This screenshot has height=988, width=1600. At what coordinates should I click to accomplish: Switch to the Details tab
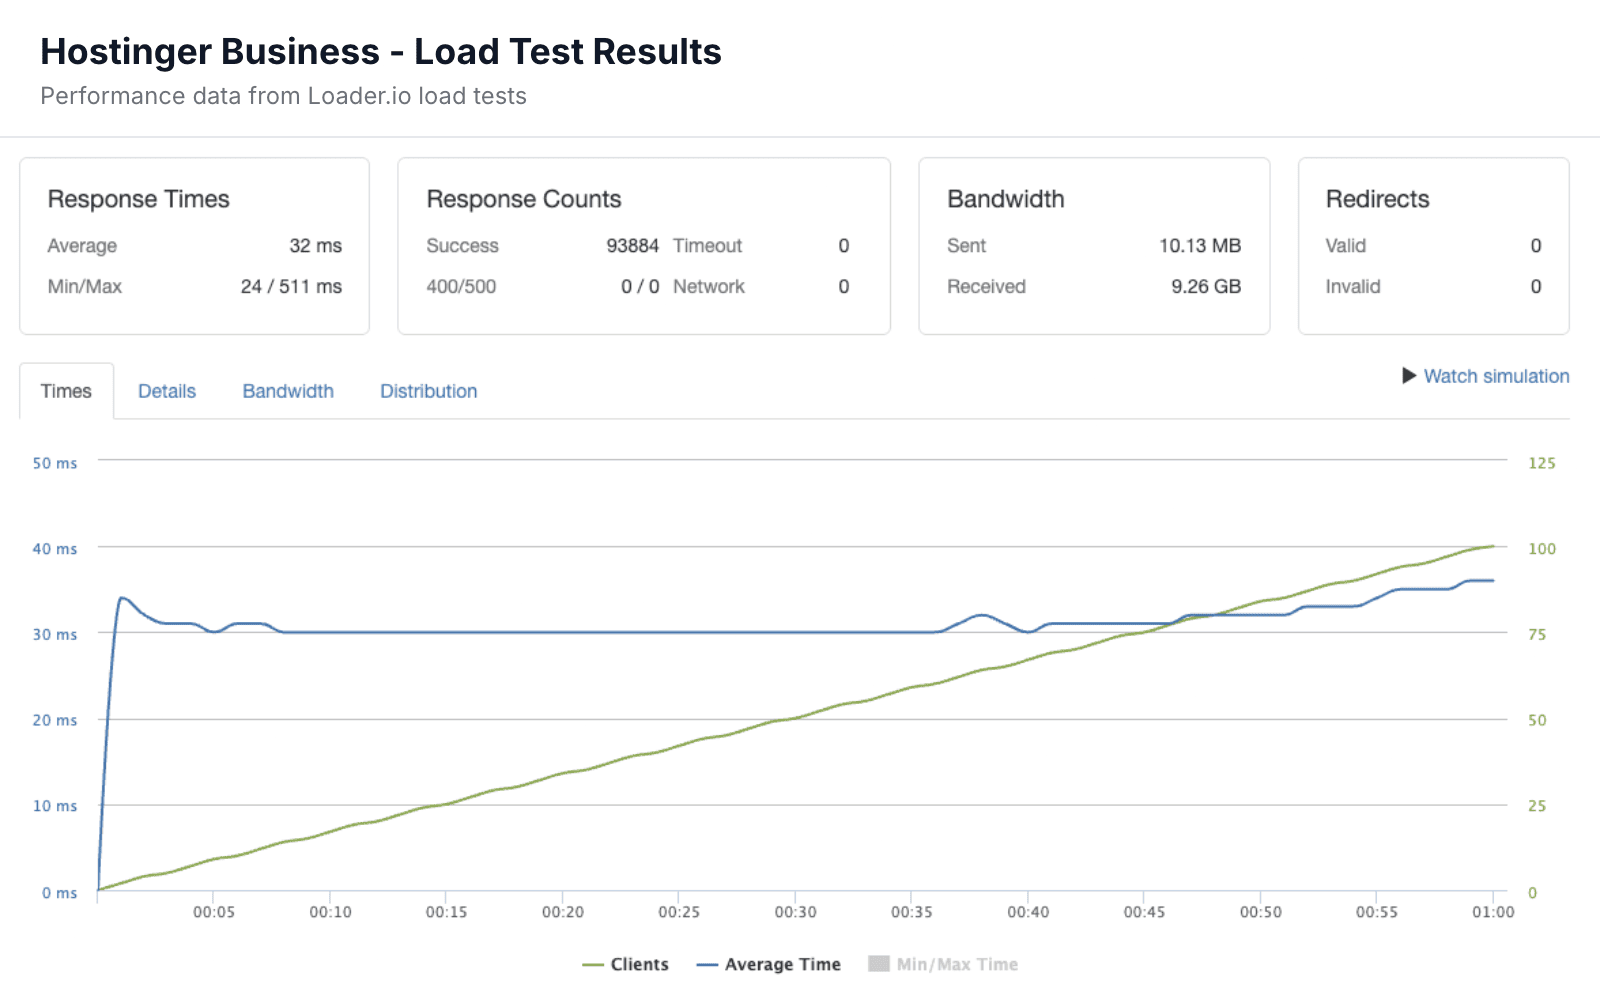(166, 391)
